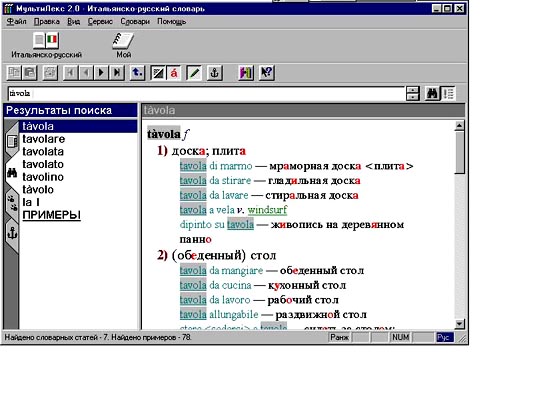Screen dimensions: 533x400
Task: Open the Сервис menu
Action: (100, 22)
